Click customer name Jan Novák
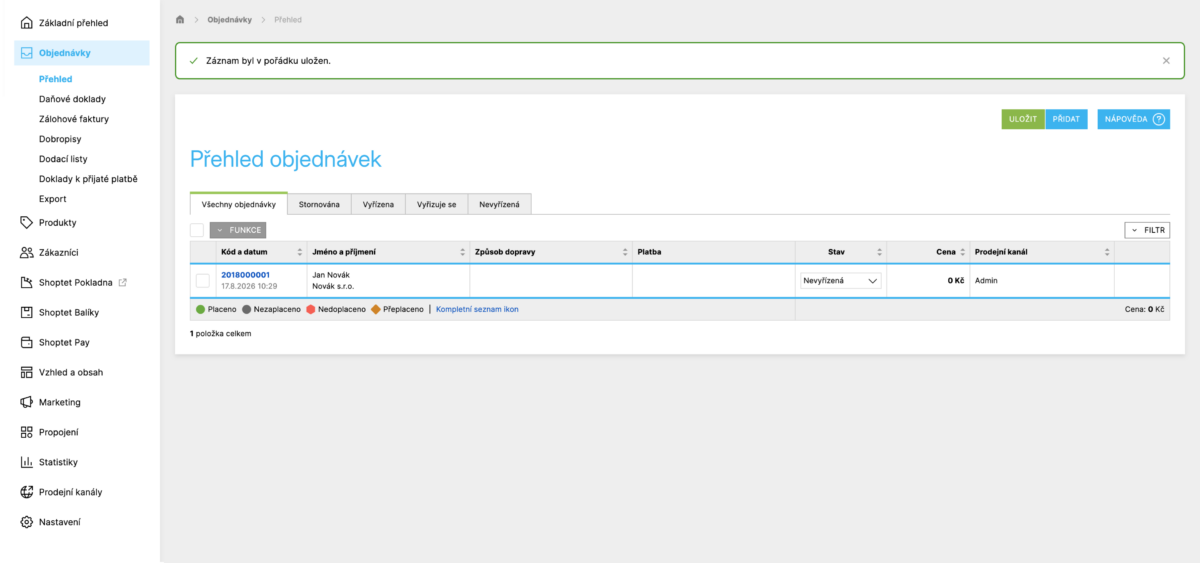The width and height of the screenshot is (1200, 563). tap(332, 274)
